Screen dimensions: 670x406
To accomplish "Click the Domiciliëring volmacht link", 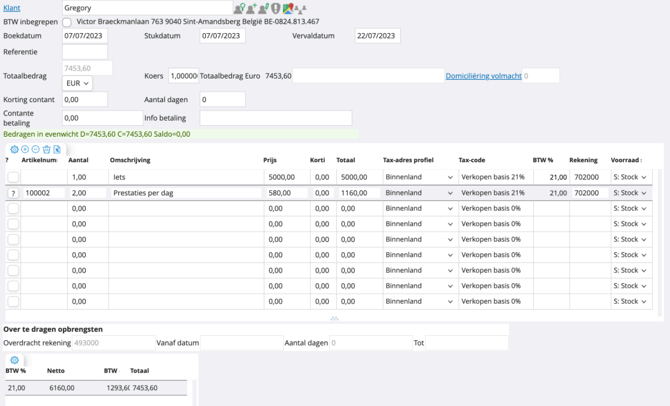I will coord(483,76).
